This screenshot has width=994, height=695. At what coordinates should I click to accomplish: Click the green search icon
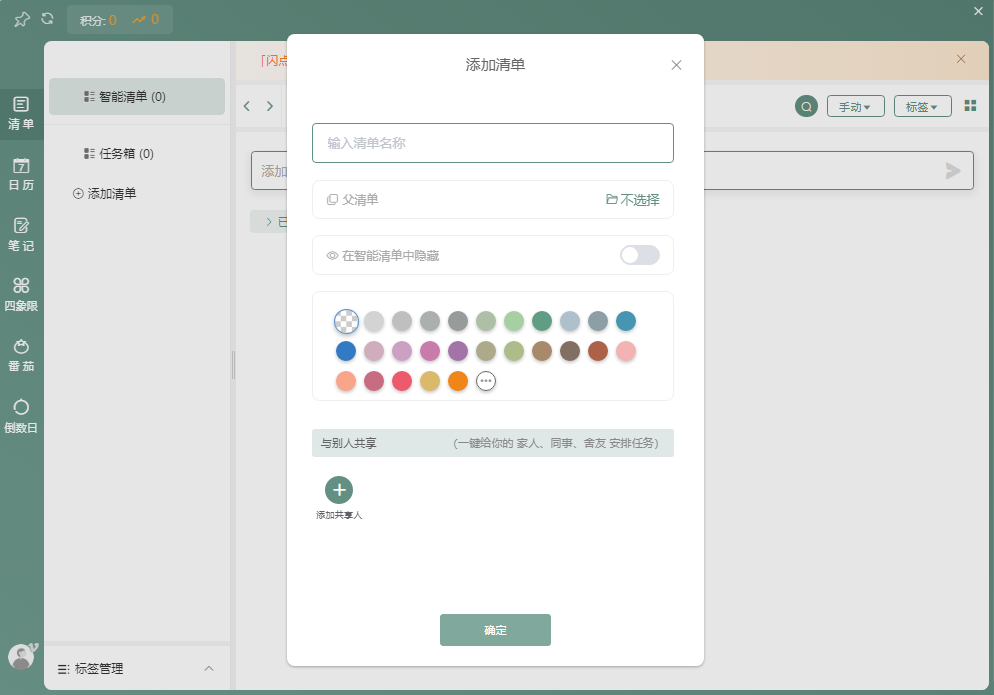(806, 106)
